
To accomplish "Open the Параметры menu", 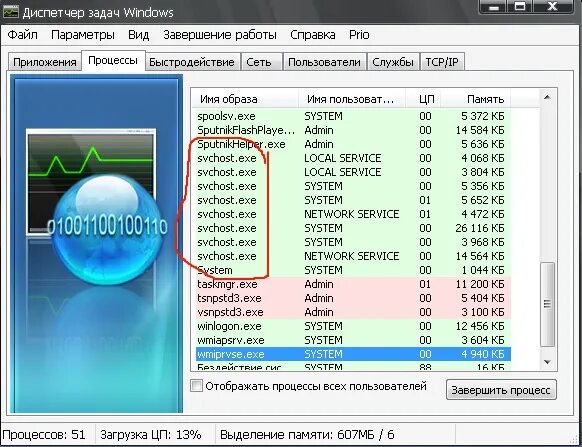I will 83,35.
